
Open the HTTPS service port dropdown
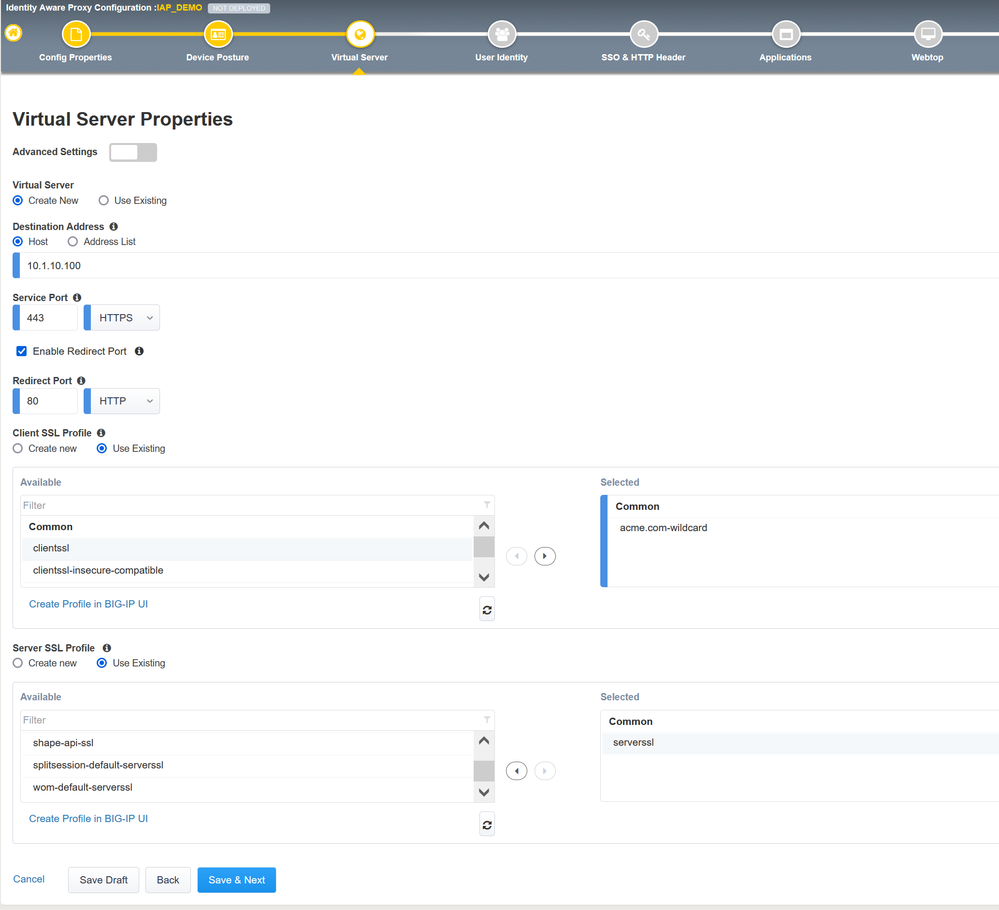pos(122,318)
